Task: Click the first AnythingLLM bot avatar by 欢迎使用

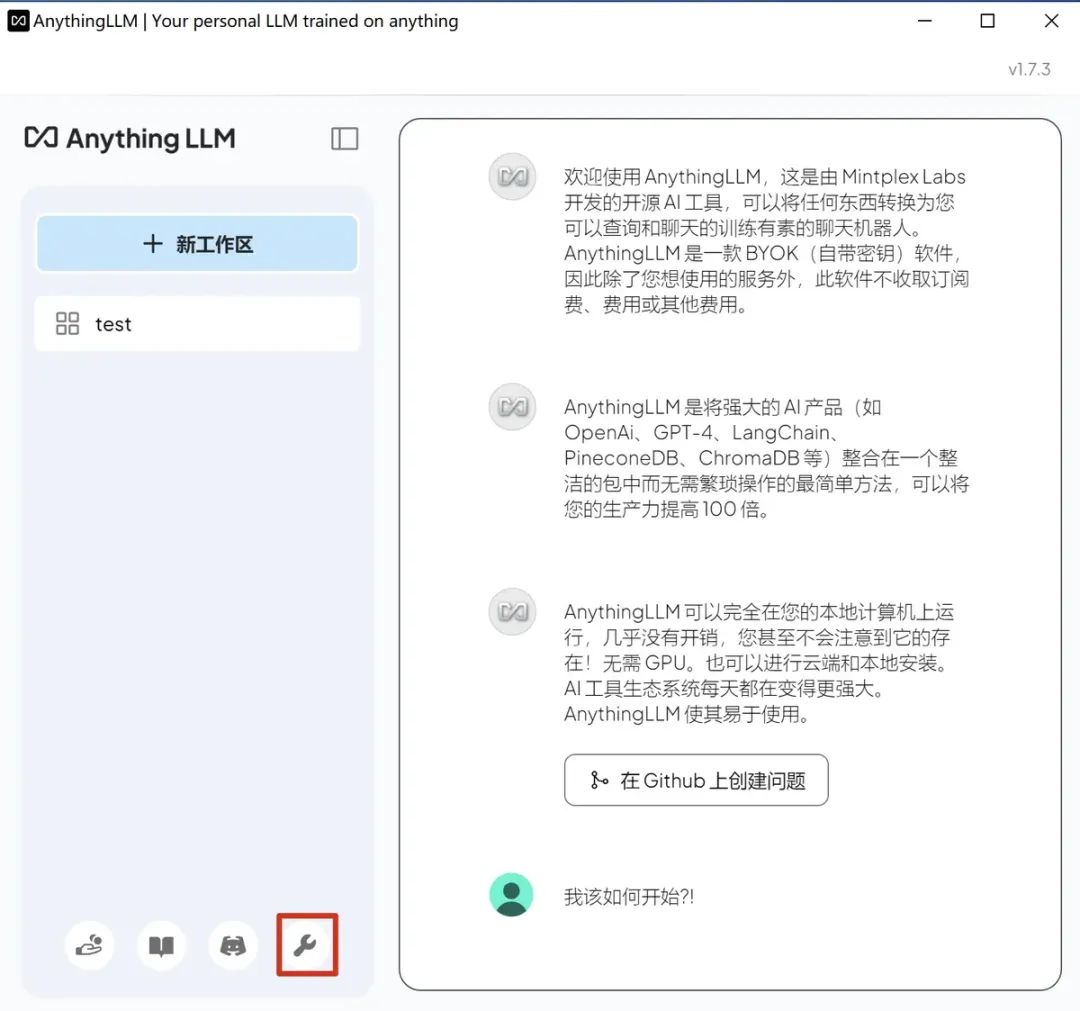Action: (512, 176)
